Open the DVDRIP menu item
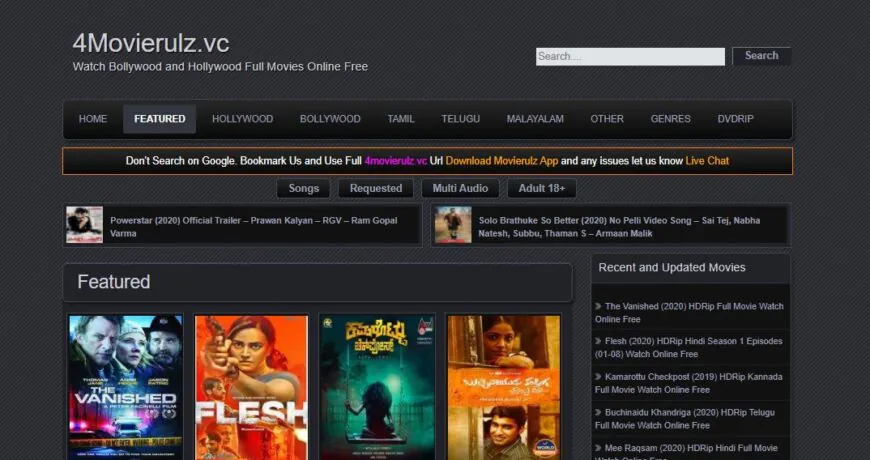This screenshot has width=870, height=460. (736, 119)
